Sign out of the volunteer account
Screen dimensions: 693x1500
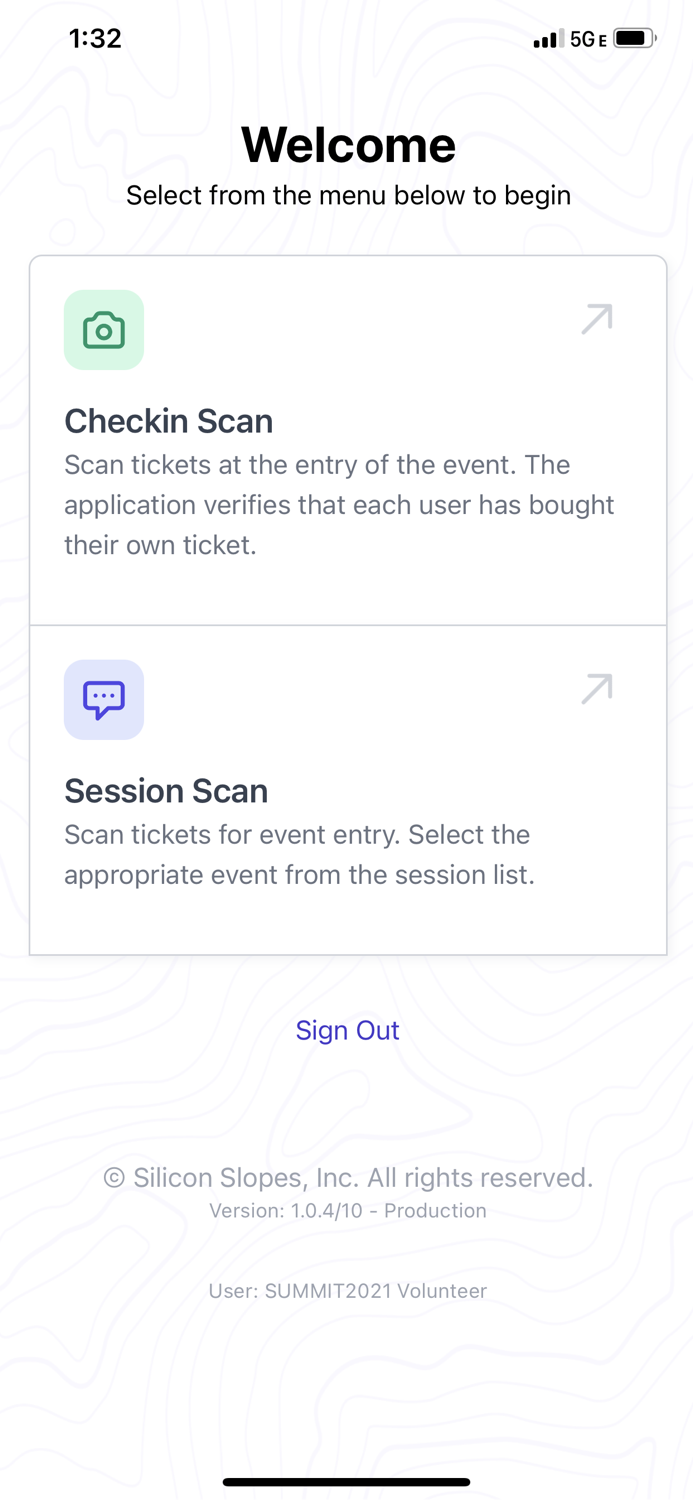pos(347,1030)
